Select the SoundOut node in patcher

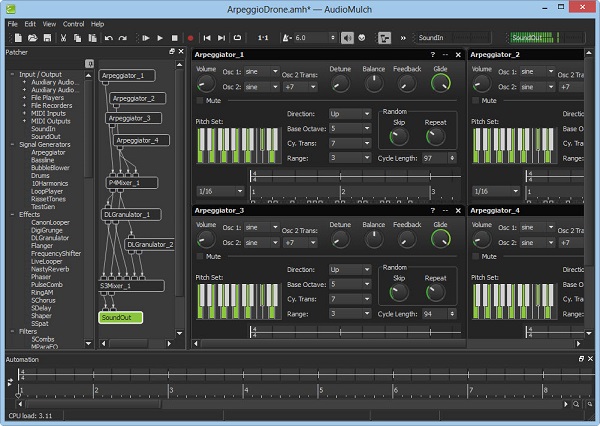click(121, 317)
